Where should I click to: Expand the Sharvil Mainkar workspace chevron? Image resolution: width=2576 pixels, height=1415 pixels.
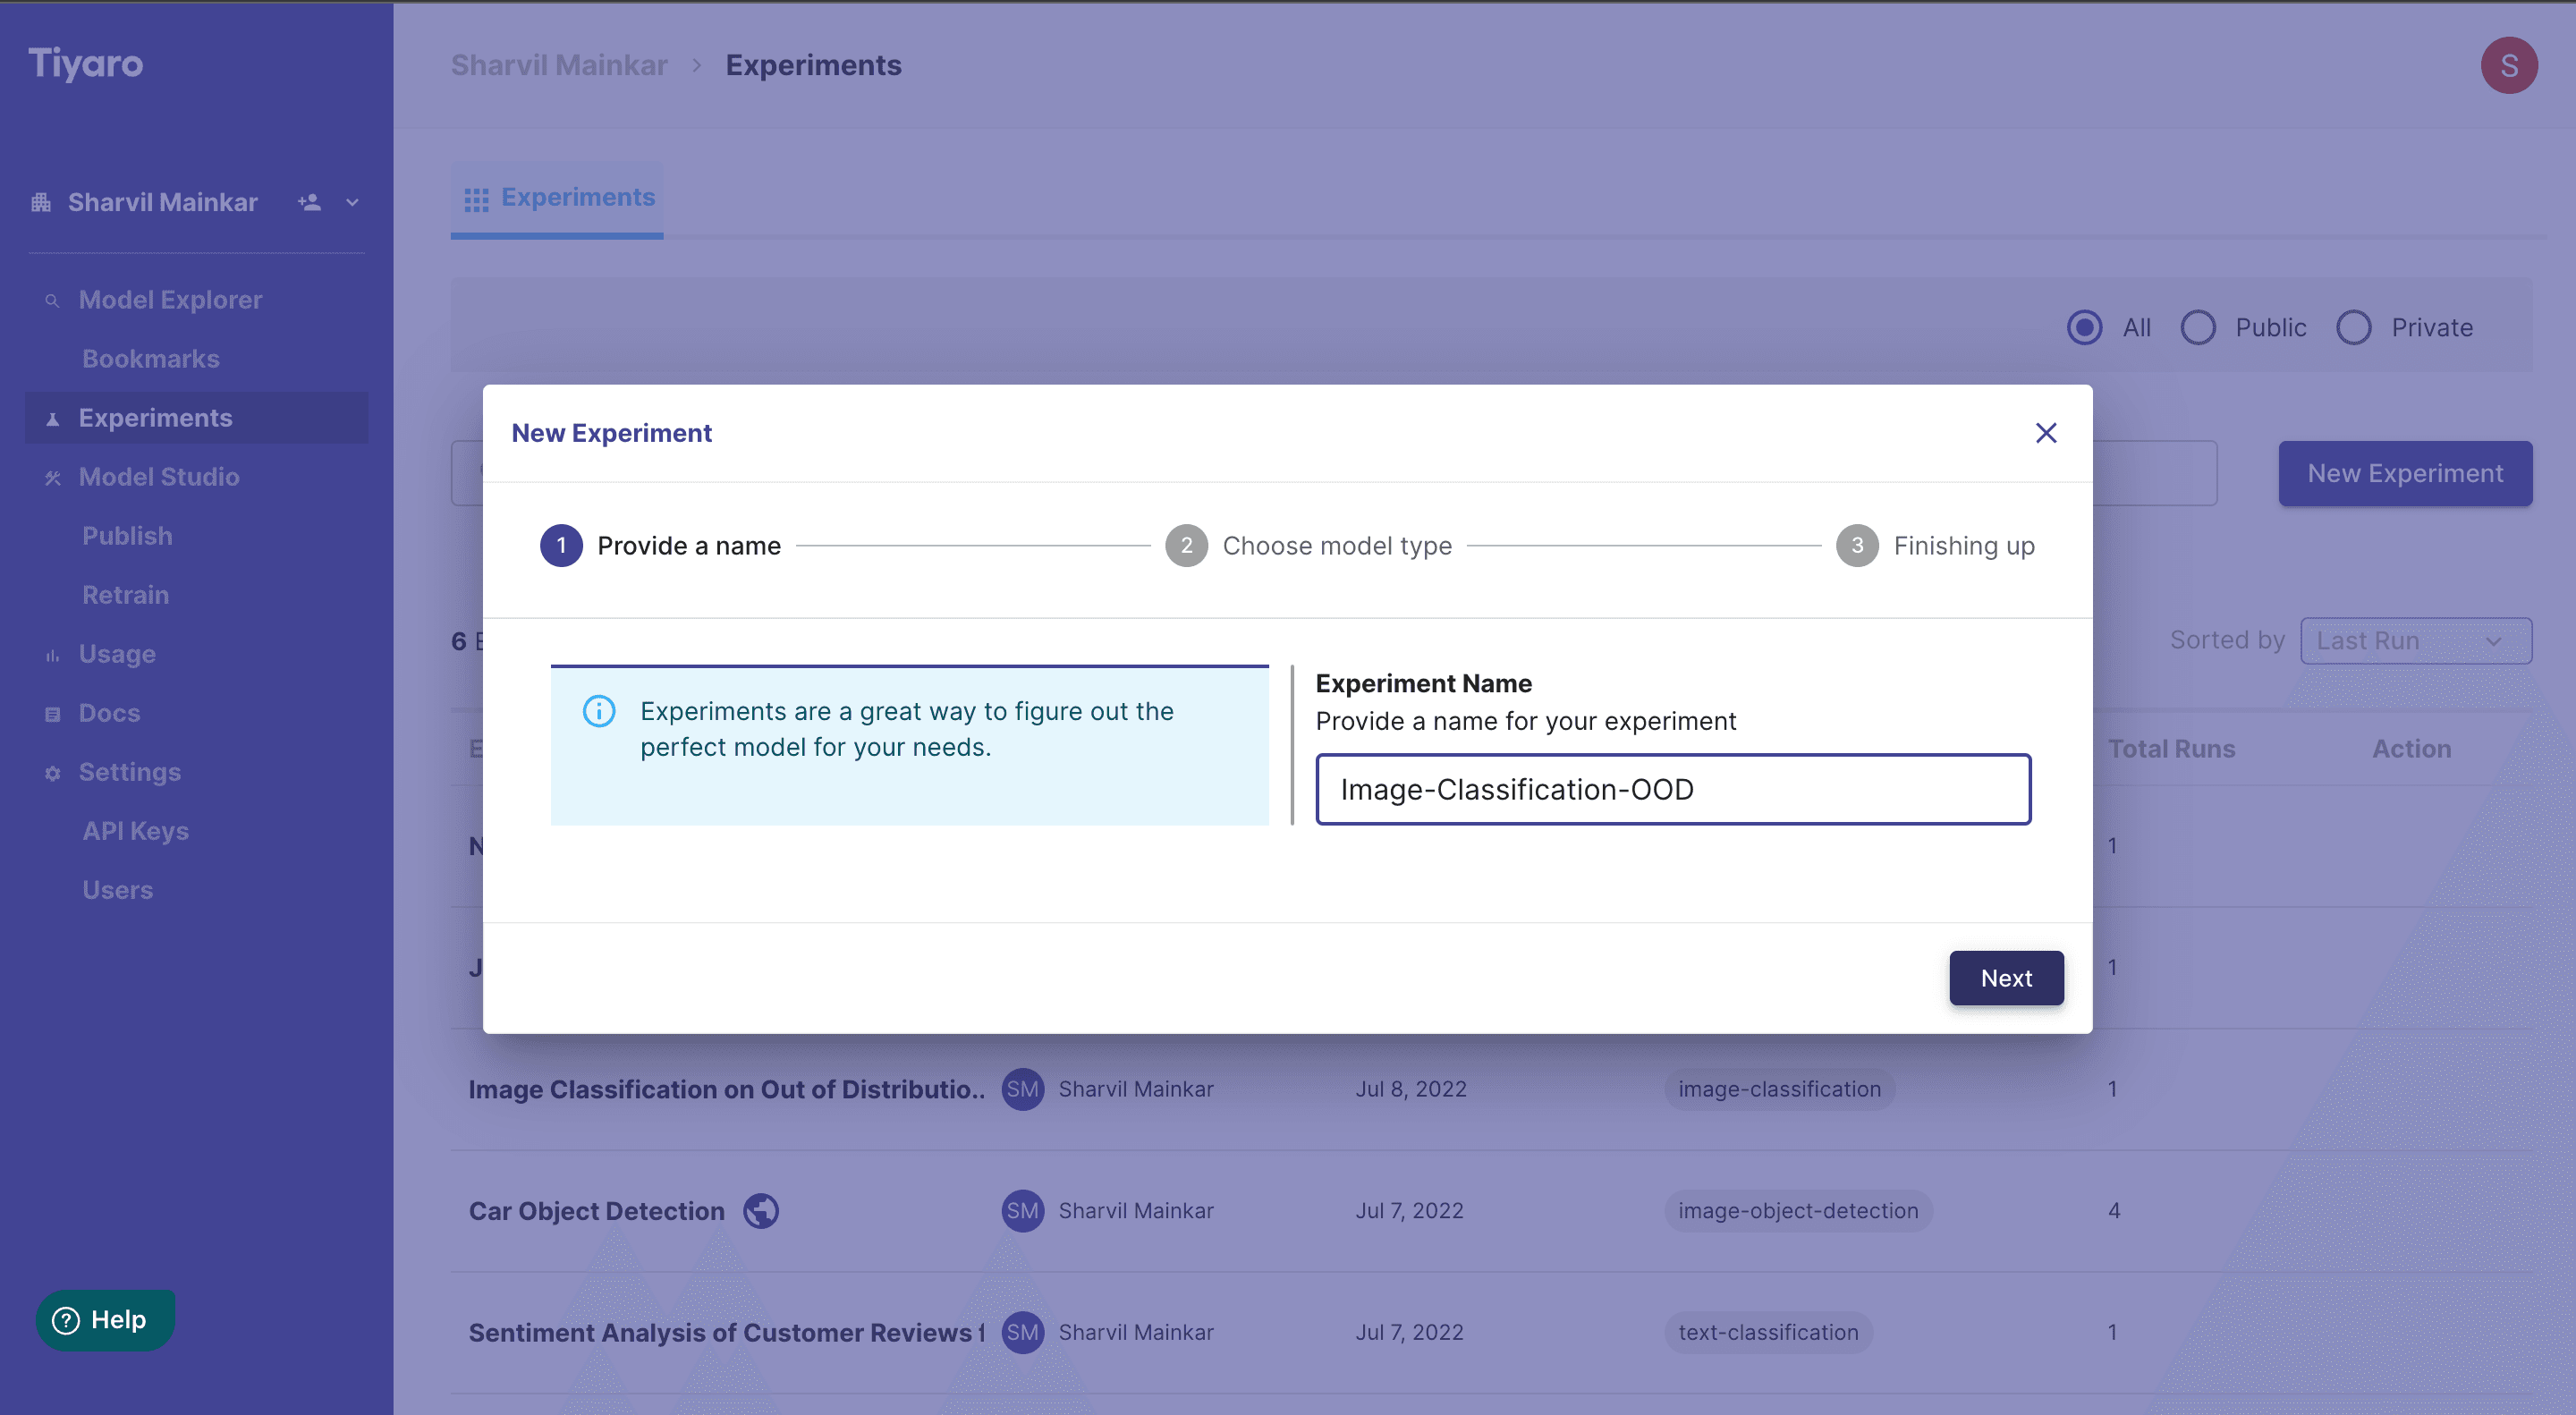tap(352, 202)
